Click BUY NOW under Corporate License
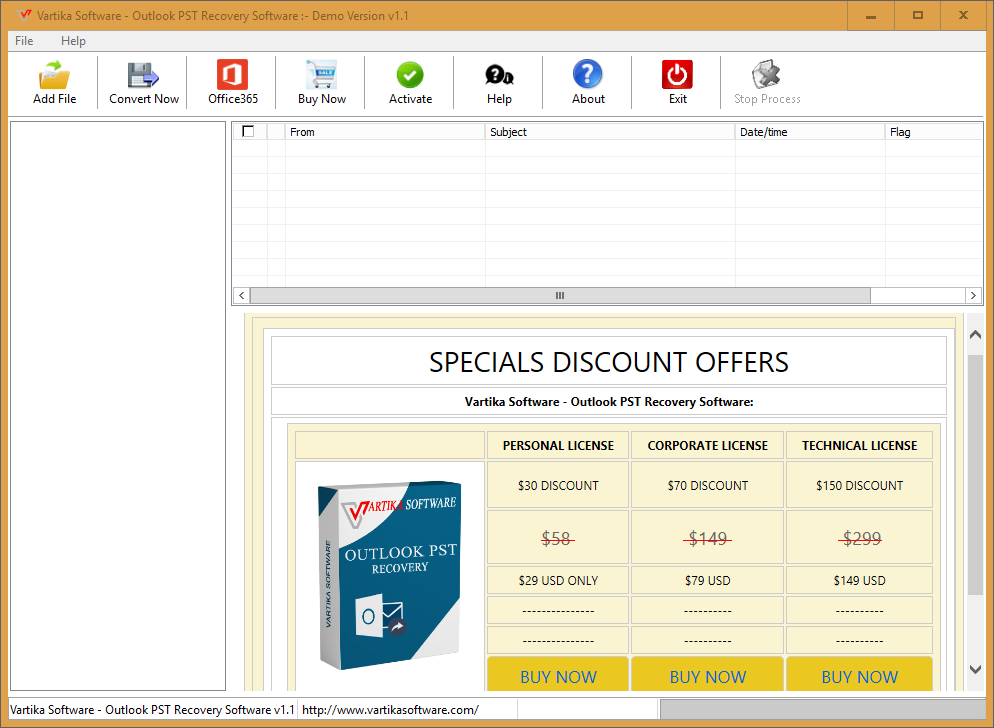 pyautogui.click(x=707, y=676)
